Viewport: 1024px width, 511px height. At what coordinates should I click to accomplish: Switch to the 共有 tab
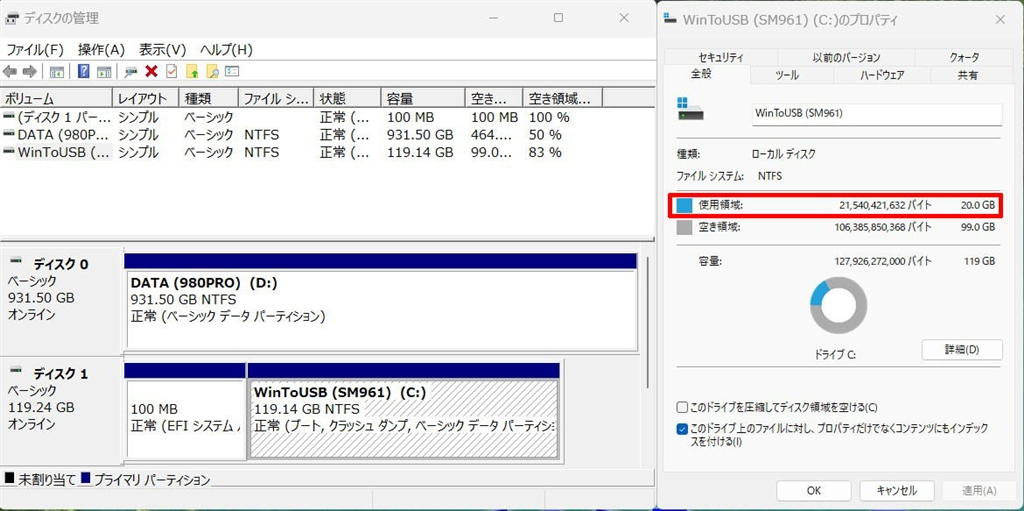968,75
